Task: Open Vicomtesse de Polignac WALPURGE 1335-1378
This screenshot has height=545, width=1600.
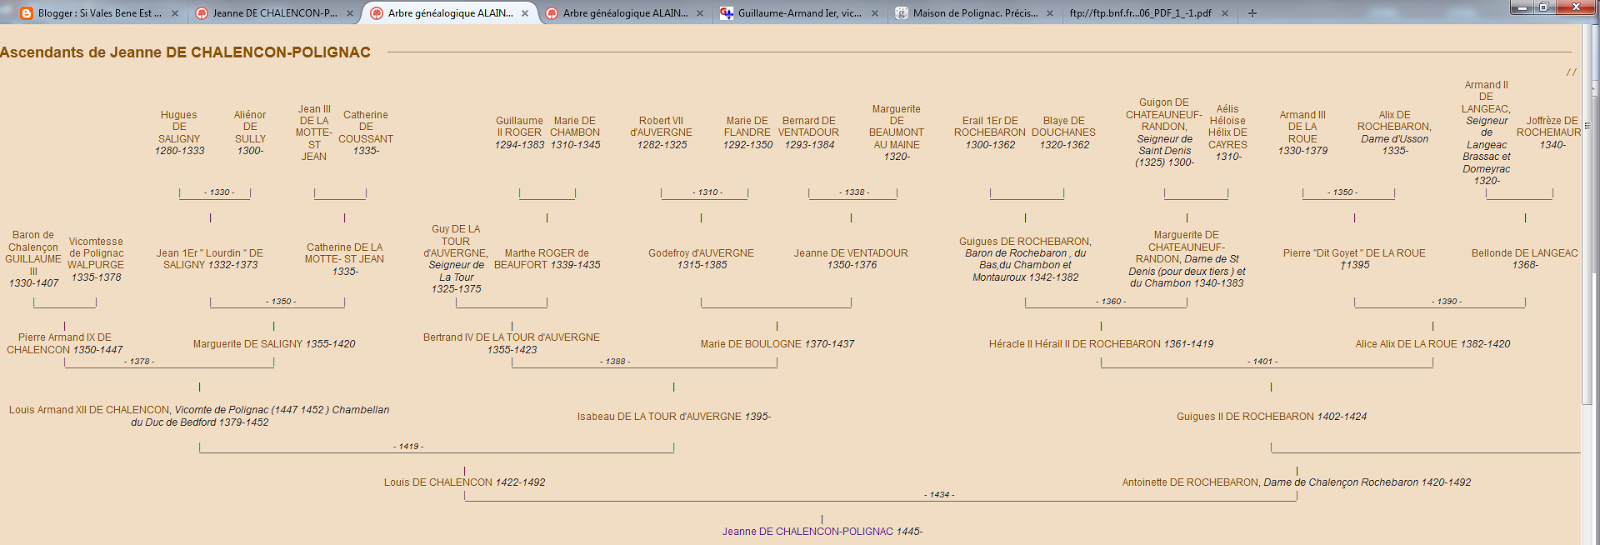Action: (x=96, y=259)
